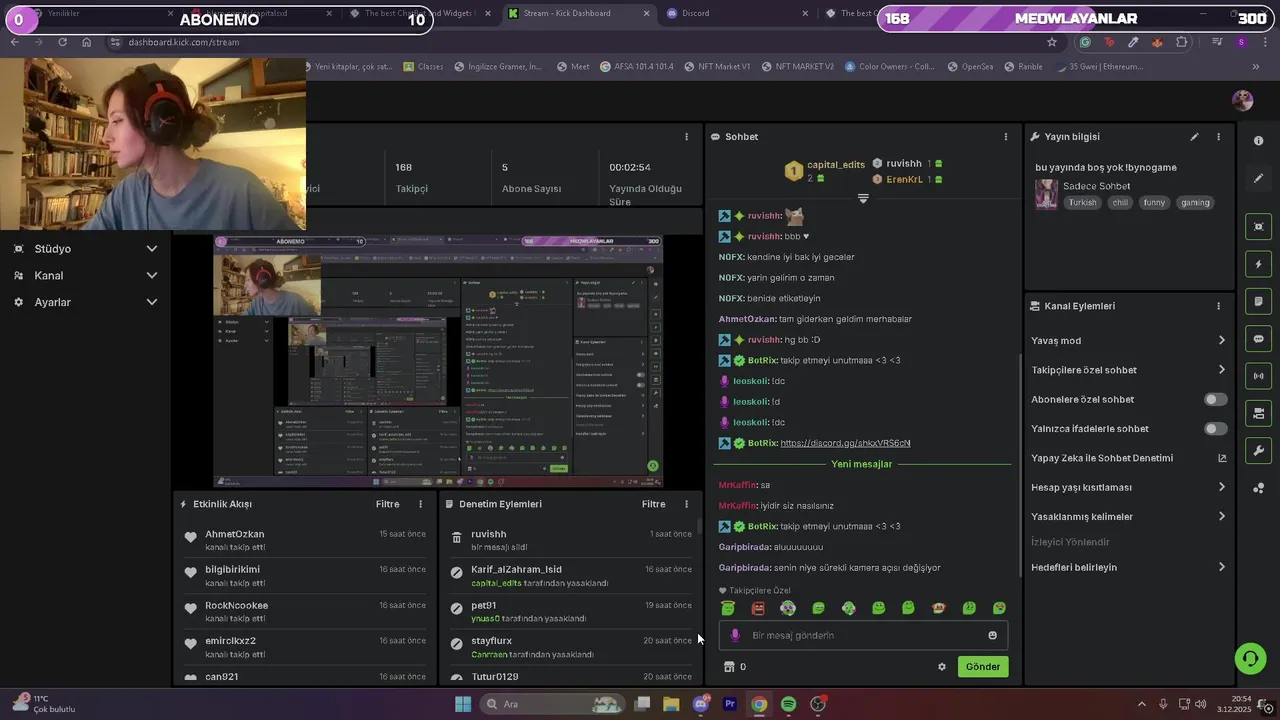This screenshot has width=1280, height=720.
Task: Click the Turkish tag in stream info
Action: point(1082,202)
